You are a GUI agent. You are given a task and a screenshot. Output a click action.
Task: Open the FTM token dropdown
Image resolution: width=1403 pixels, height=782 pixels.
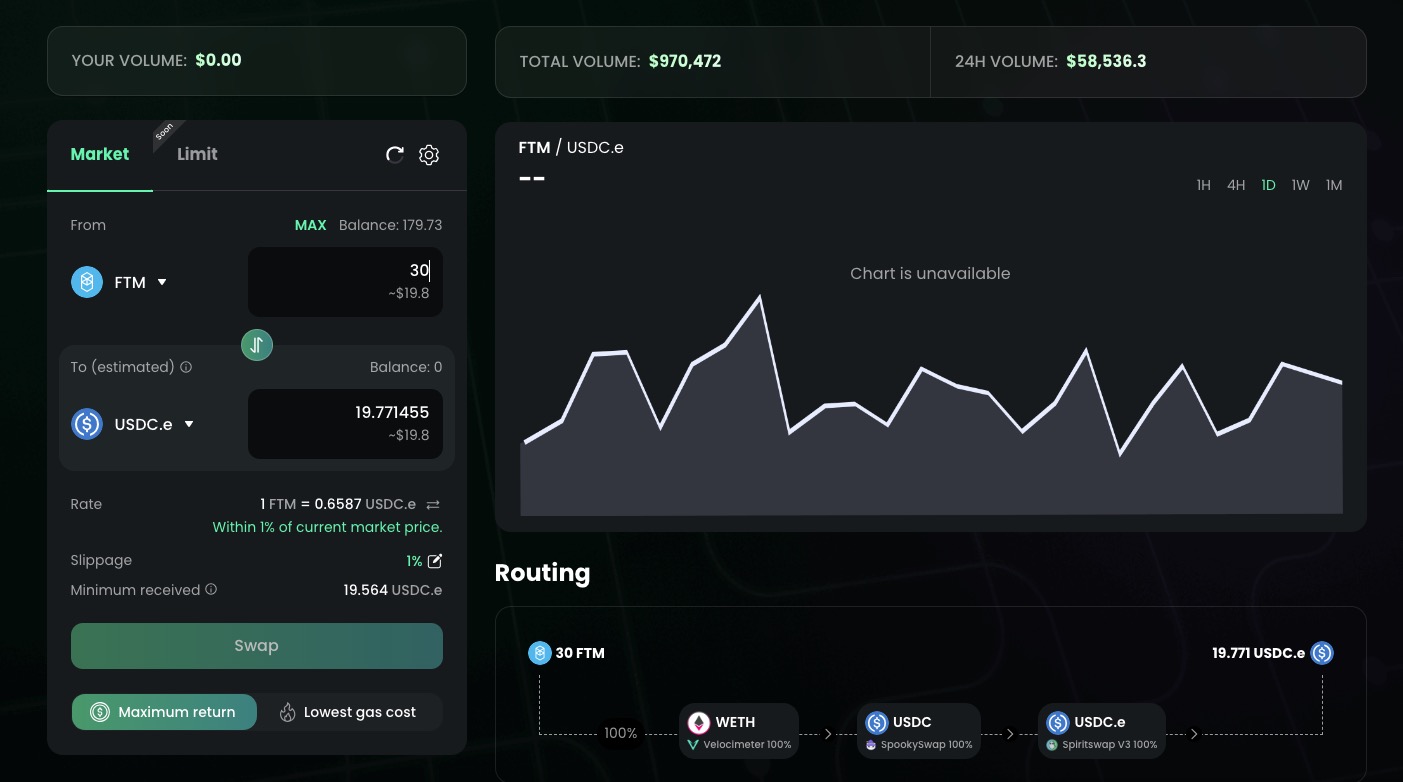[x=120, y=282]
